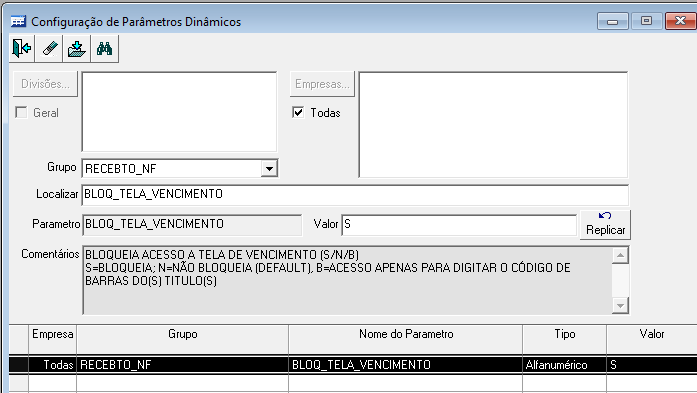Click the row selector of the Todas row

[19, 365]
